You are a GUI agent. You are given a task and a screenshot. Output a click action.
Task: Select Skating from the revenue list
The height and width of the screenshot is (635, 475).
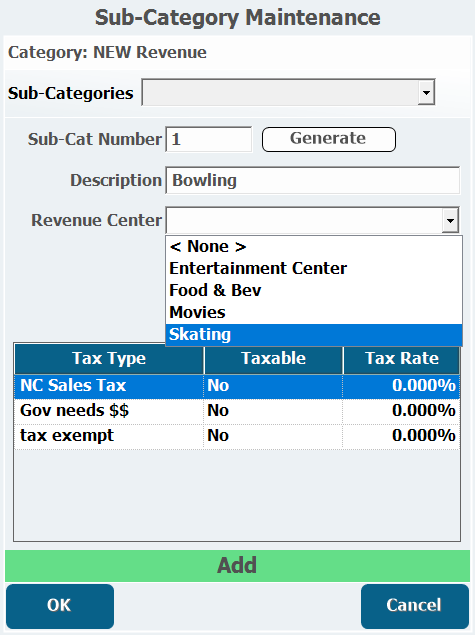tap(314, 335)
